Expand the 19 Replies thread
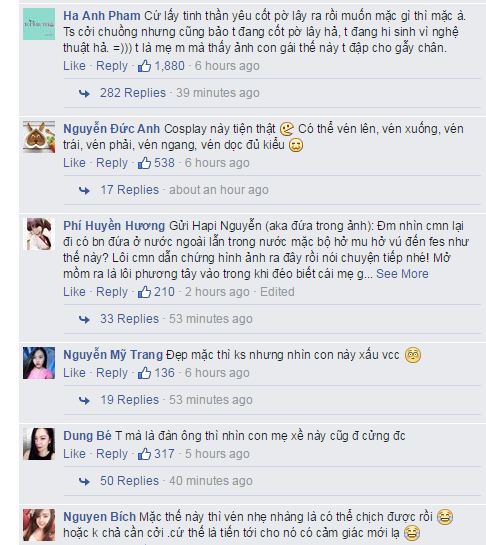This screenshot has height=545, width=486. (129, 400)
